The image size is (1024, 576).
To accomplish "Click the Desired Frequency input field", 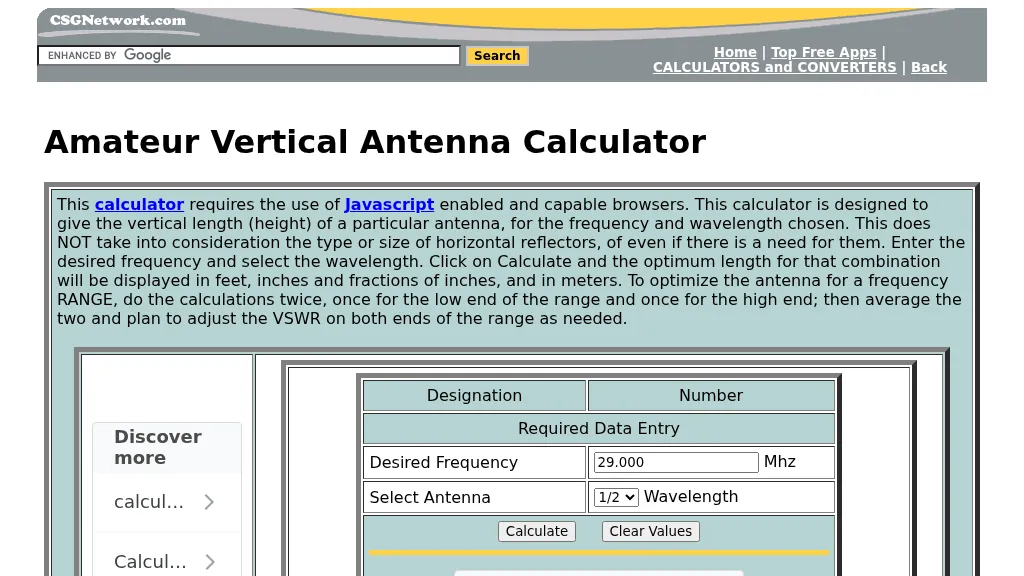I will coord(676,462).
